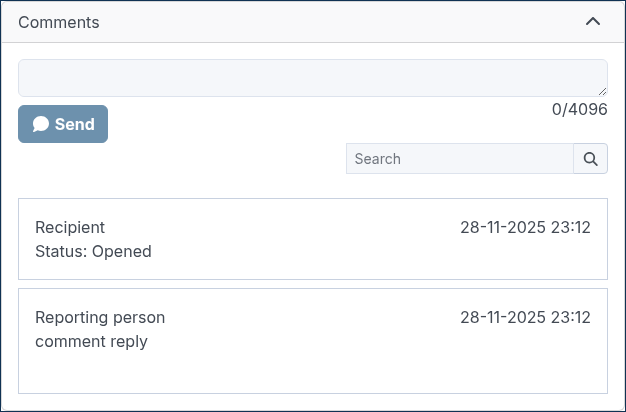Click the gap between the two comment cards
The height and width of the screenshot is (412, 626).
[313, 284]
